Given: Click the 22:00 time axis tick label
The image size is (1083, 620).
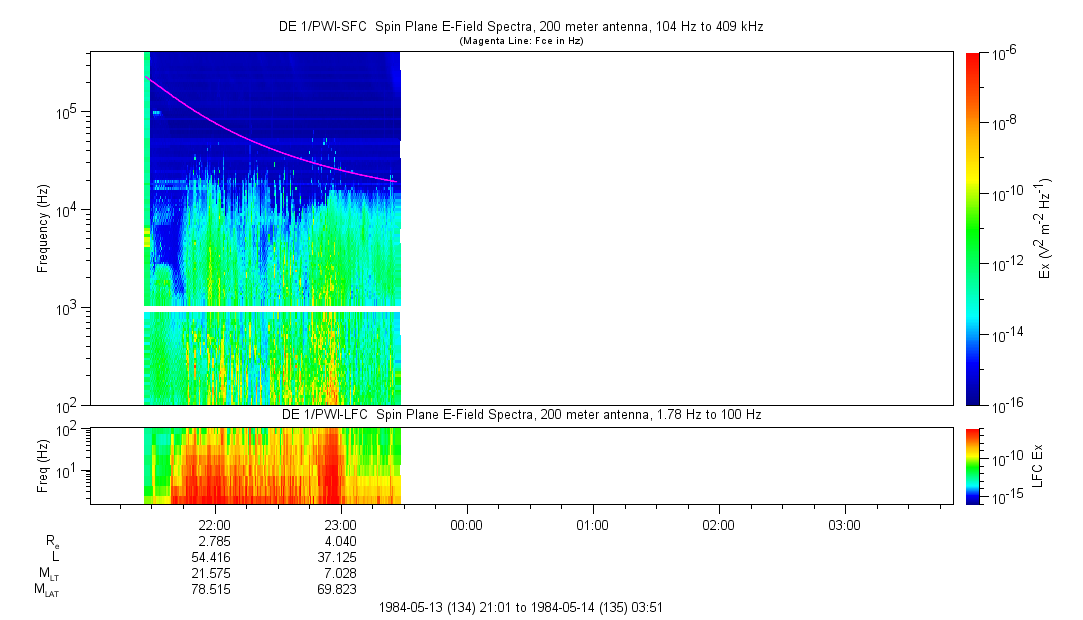Looking at the screenshot, I should [x=215, y=524].
